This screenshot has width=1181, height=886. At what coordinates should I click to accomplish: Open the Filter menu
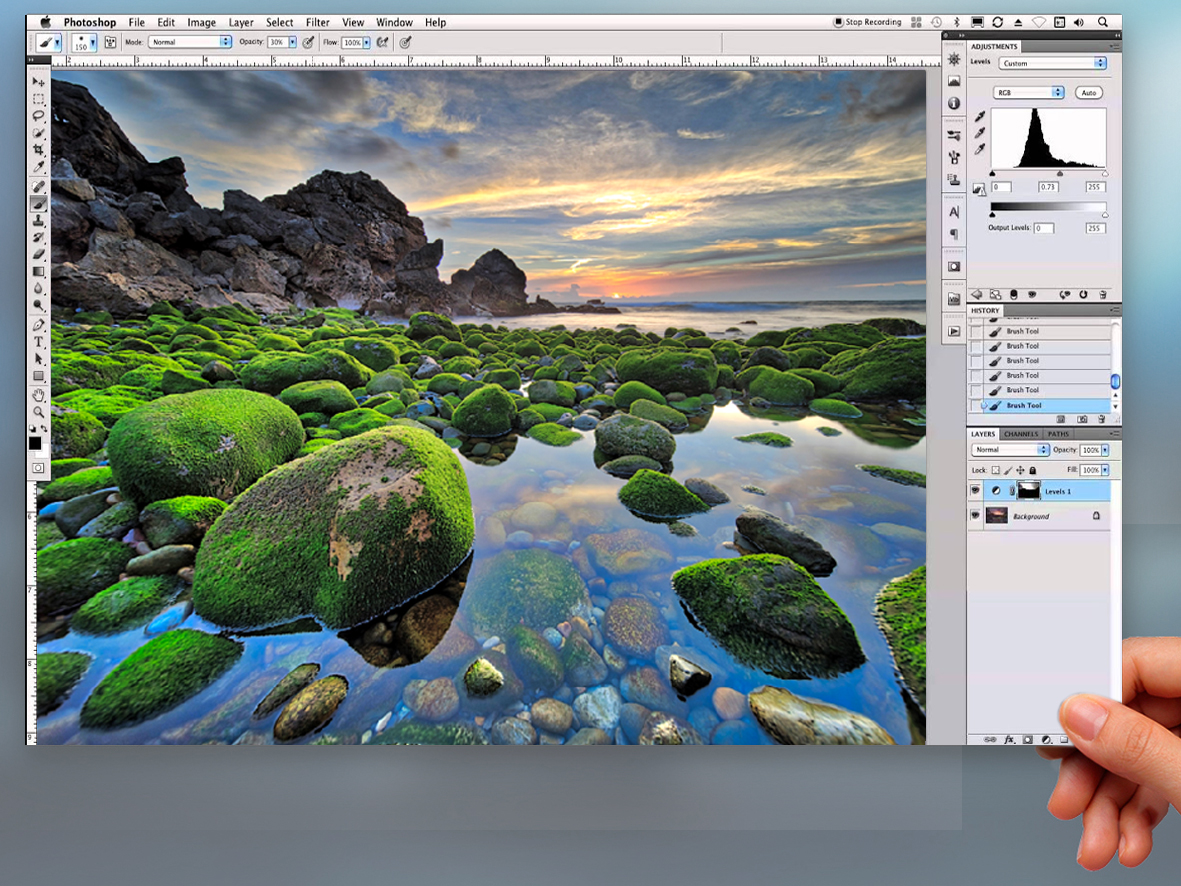tap(318, 22)
